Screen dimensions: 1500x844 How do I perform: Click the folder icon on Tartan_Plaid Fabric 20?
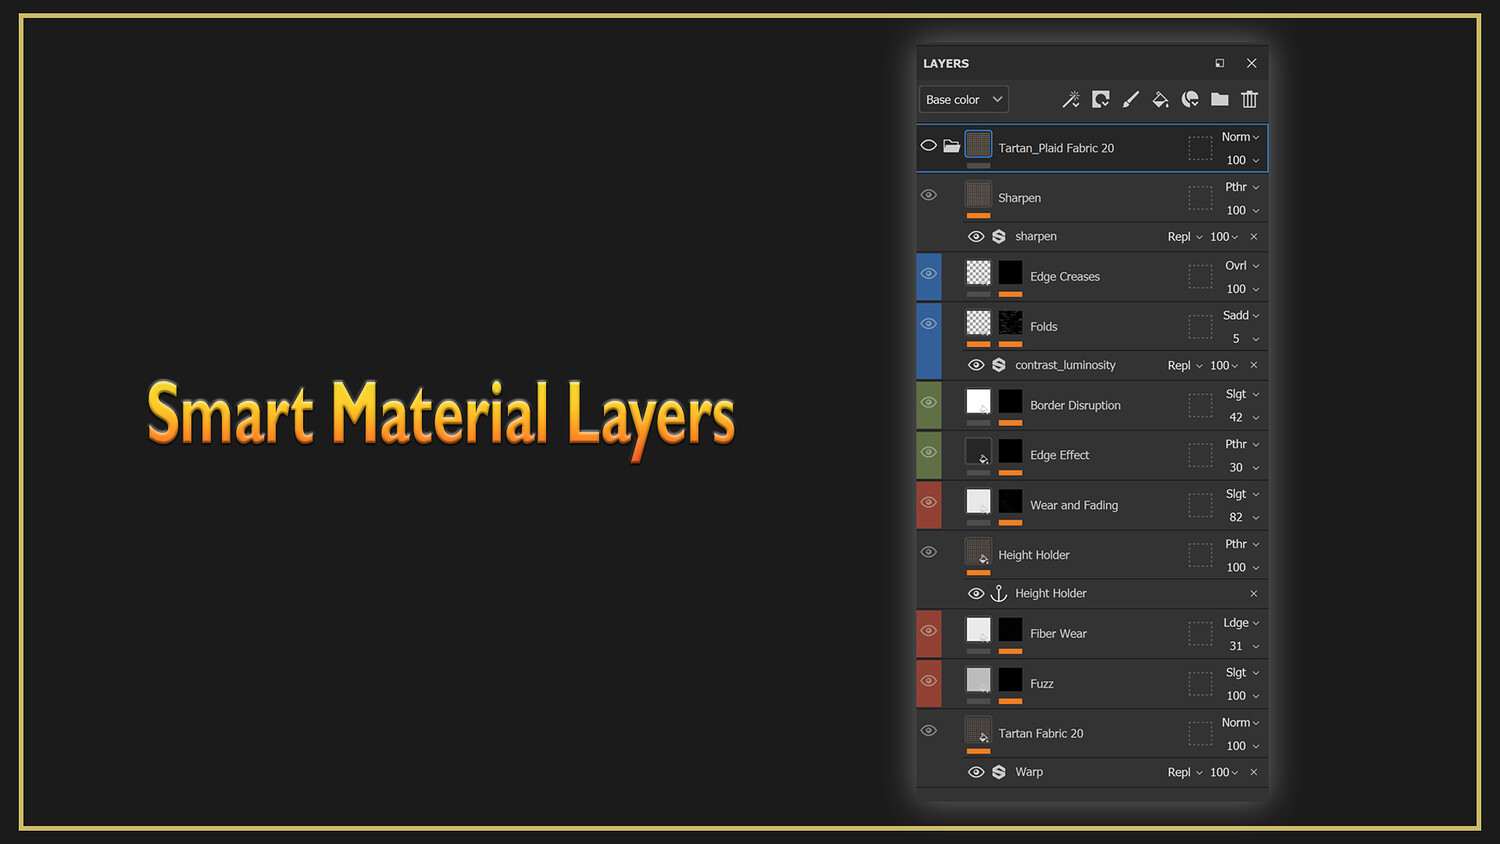[x=952, y=146]
